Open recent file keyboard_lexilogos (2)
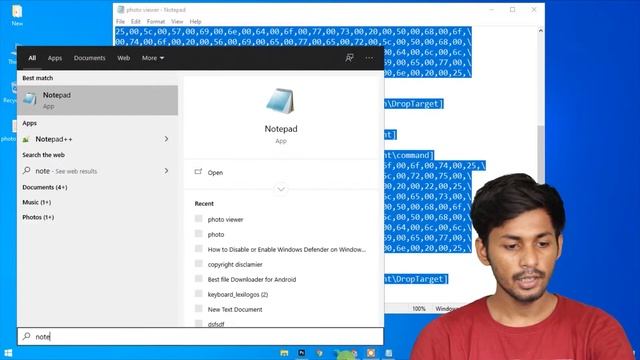 (238, 294)
